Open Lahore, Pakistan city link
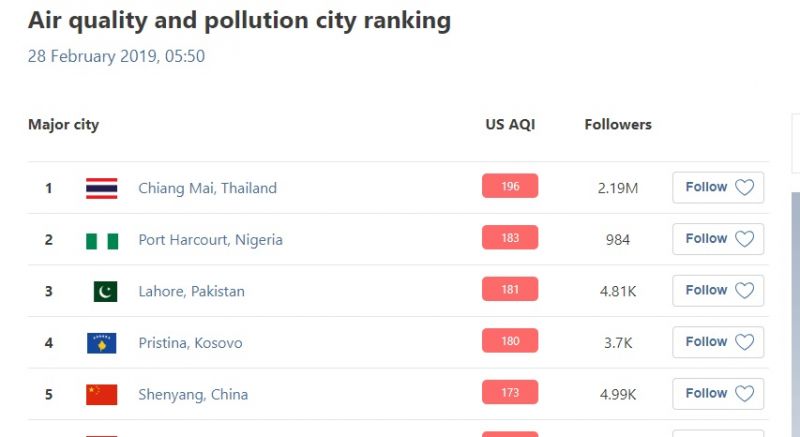The height and width of the screenshot is (437, 800). pyautogui.click(x=191, y=292)
